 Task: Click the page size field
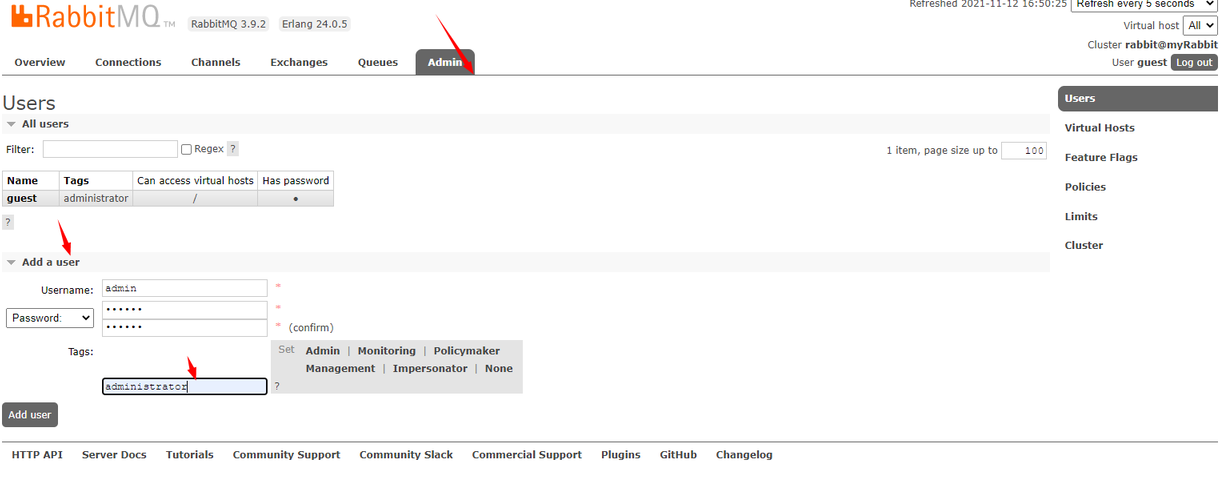(1024, 151)
